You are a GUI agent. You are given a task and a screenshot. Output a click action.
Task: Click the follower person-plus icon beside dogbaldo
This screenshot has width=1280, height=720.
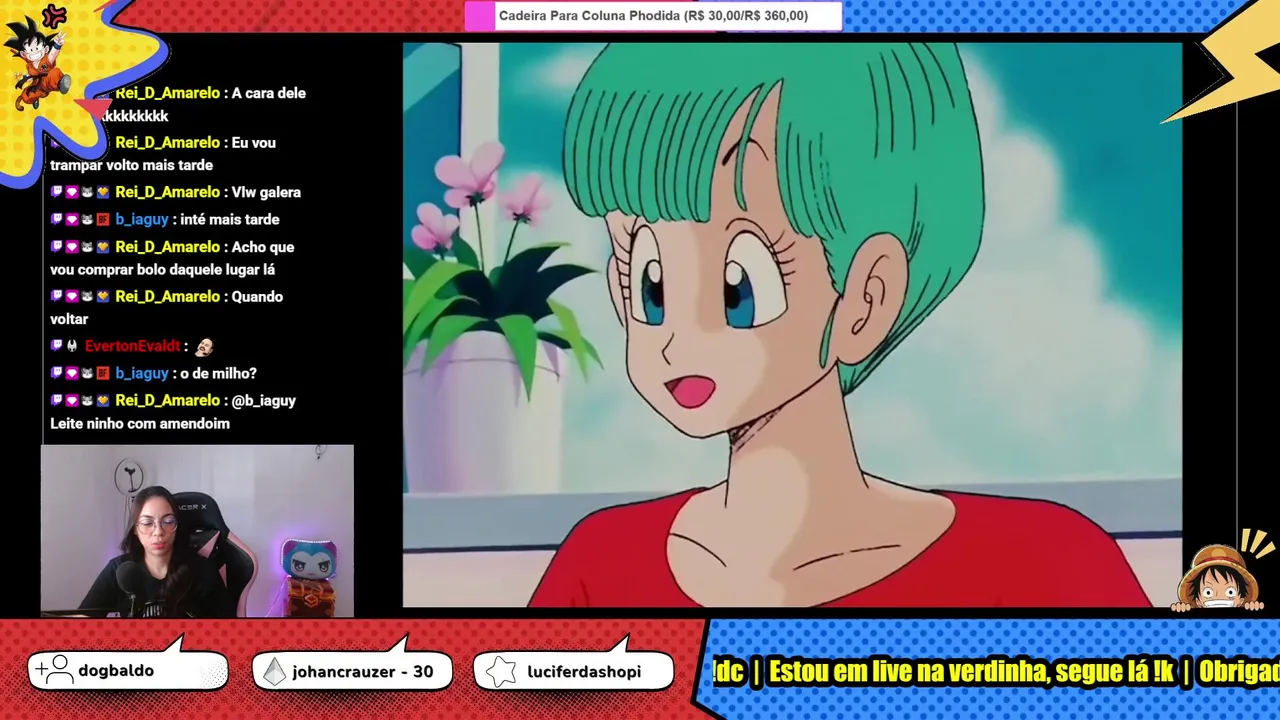pyautogui.click(x=56, y=671)
